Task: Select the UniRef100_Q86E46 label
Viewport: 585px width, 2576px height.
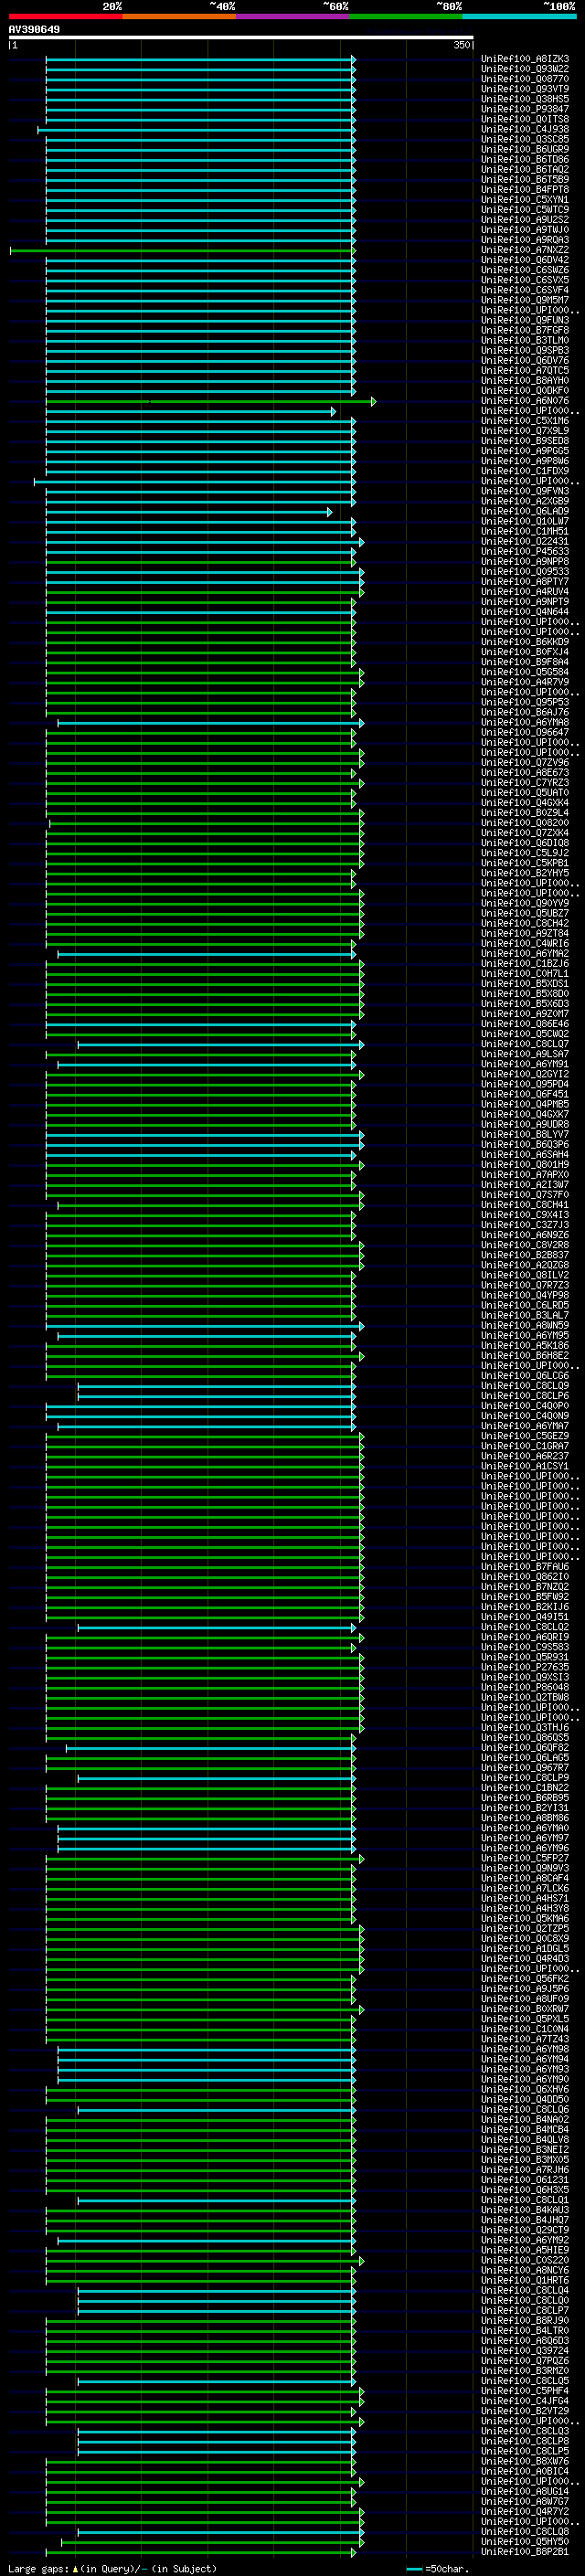Action: pyautogui.click(x=525, y=1024)
